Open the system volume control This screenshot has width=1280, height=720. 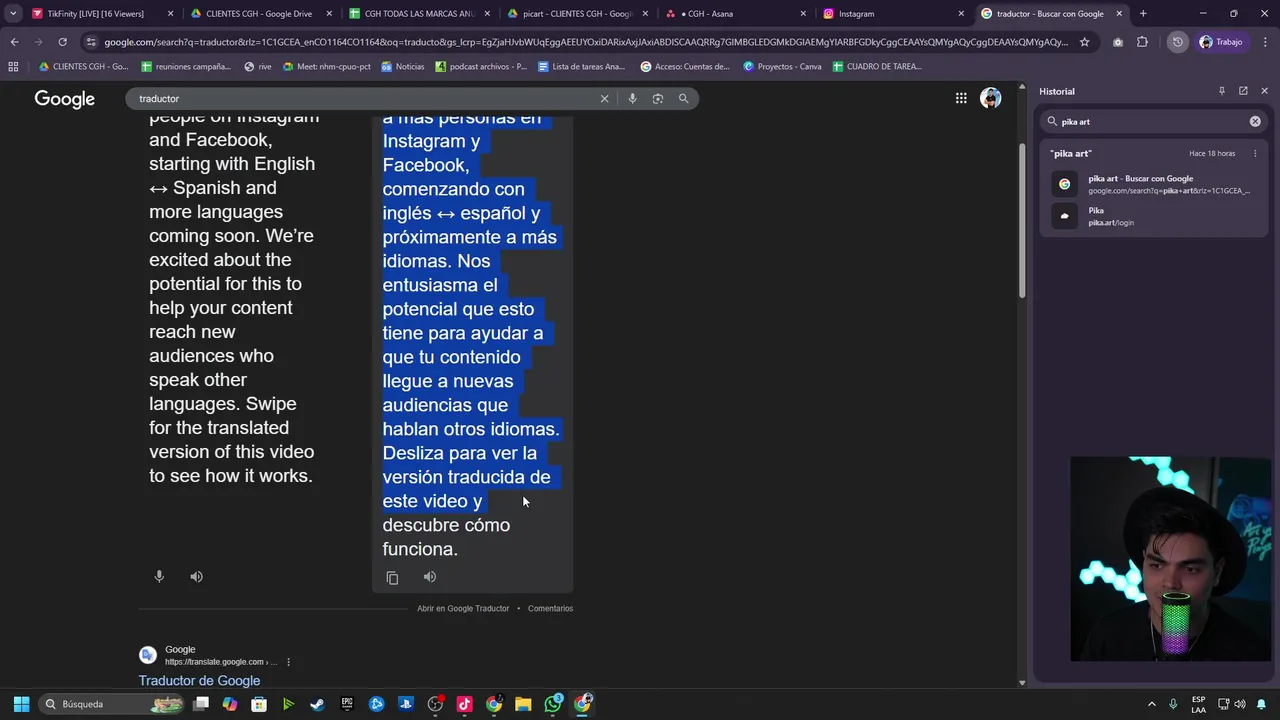(x=1240, y=704)
